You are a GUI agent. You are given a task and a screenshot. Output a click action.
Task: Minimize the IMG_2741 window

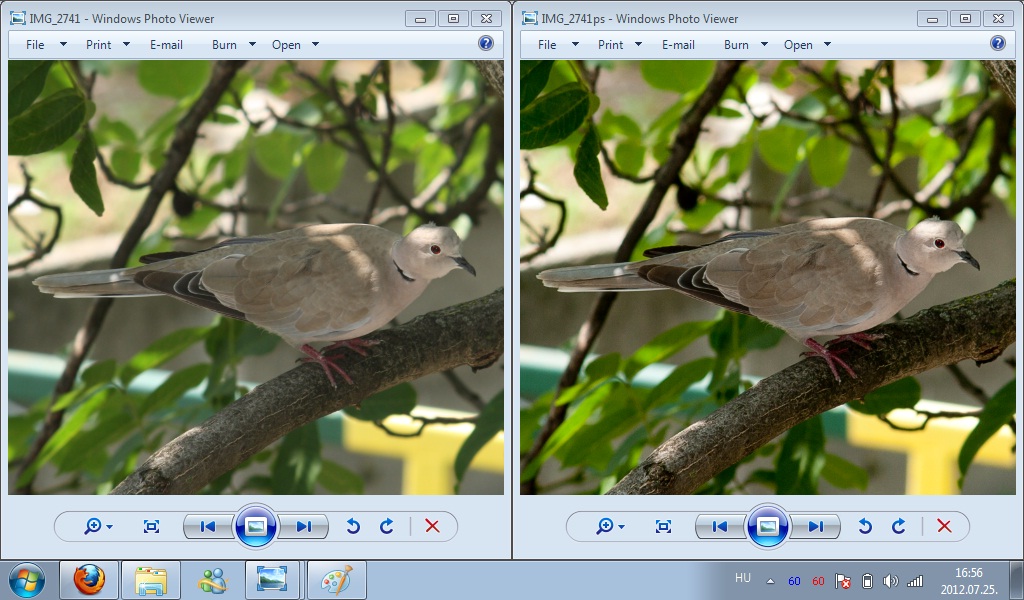(420, 18)
